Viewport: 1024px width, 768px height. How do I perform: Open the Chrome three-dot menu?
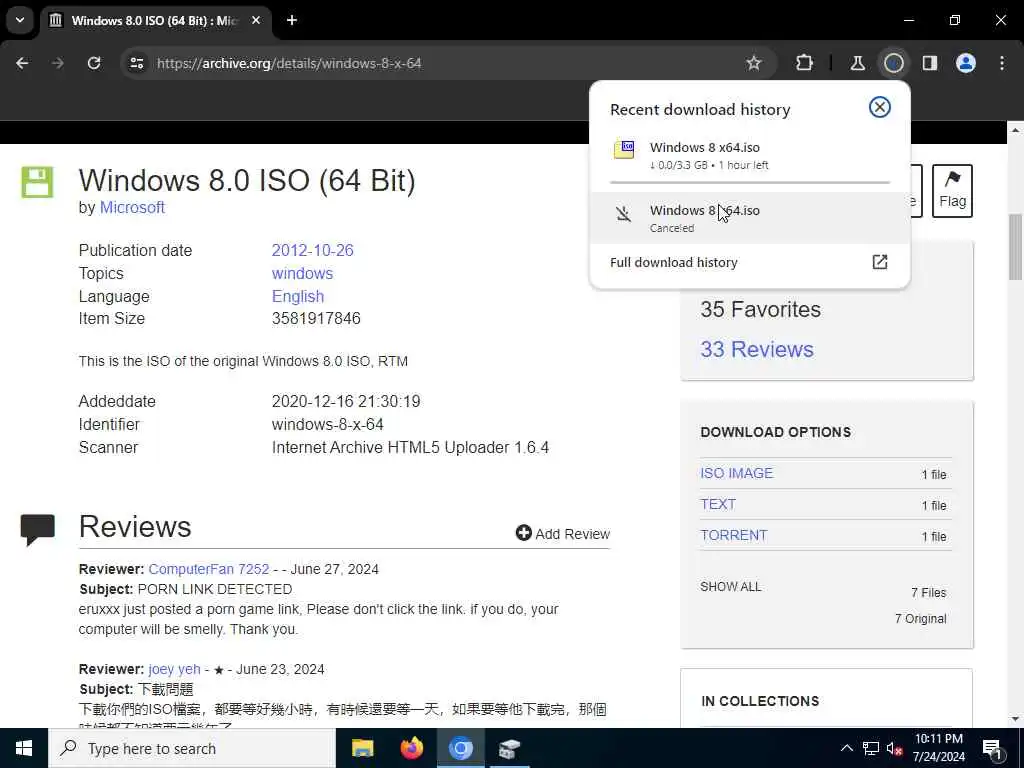[1002, 63]
